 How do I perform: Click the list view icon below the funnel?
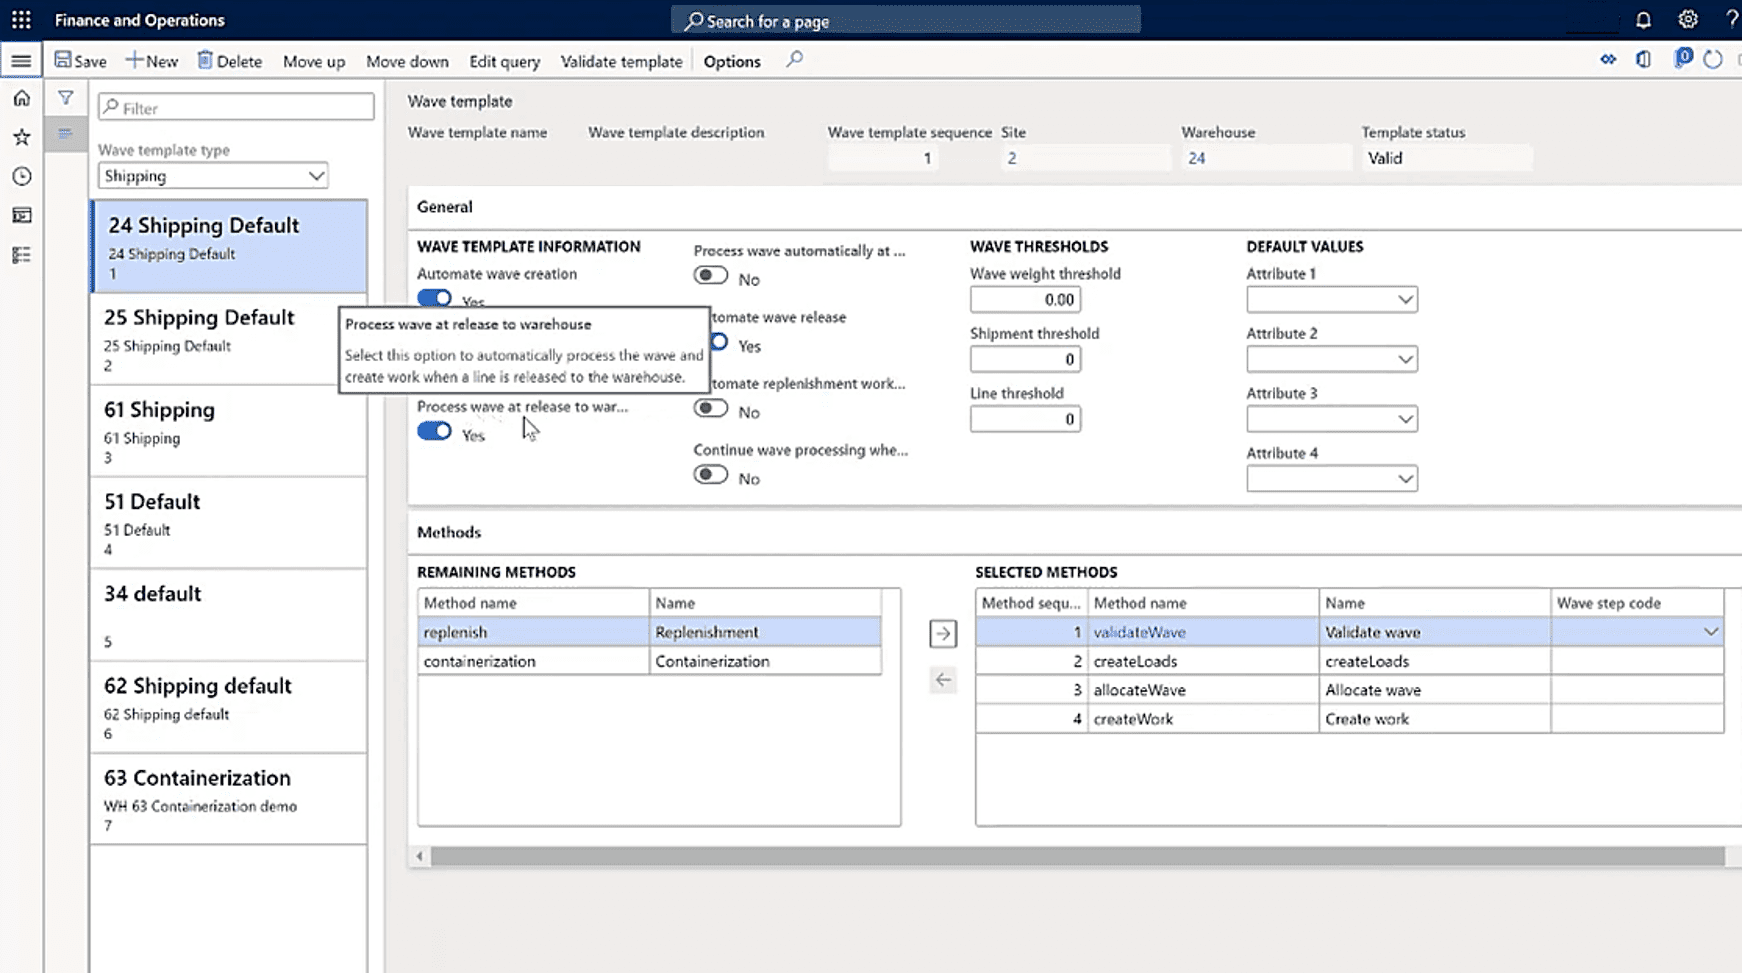click(65, 133)
